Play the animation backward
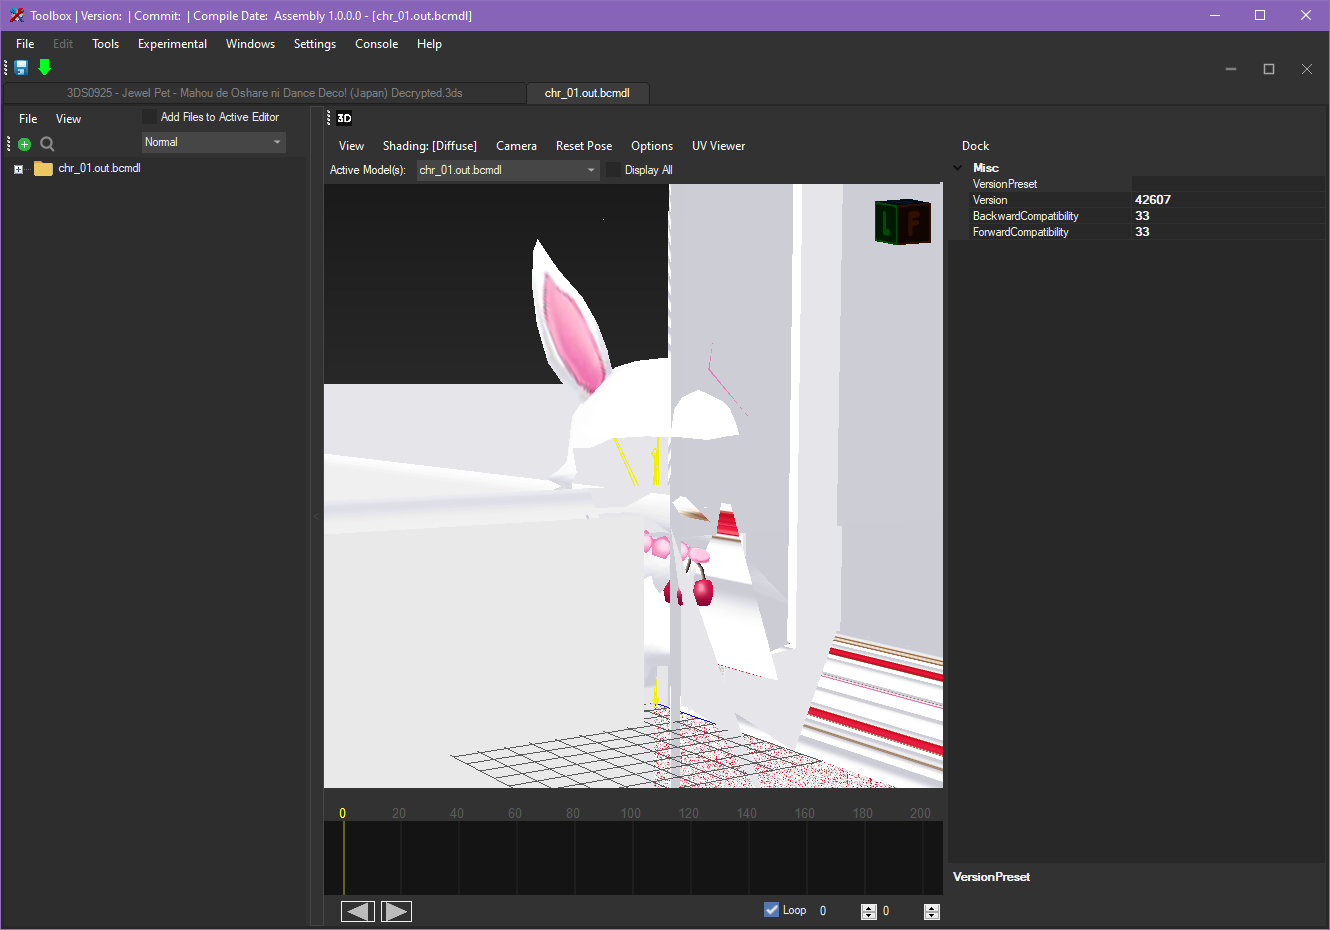The height and width of the screenshot is (930, 1330). click(358, 911)
